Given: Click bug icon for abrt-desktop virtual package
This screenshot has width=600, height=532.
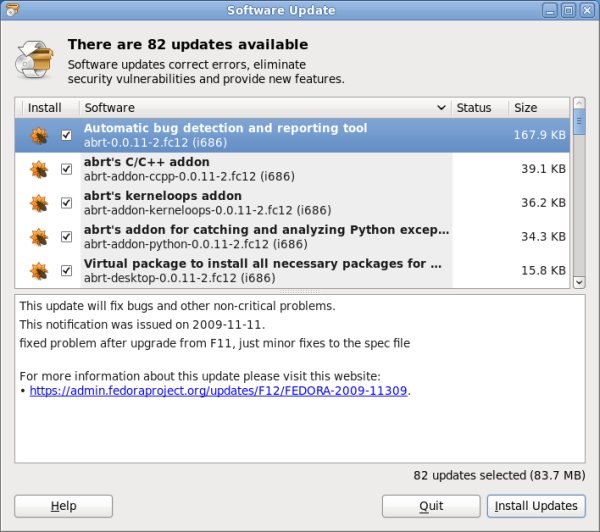Looking at the screenshot, I should (39, 271).
